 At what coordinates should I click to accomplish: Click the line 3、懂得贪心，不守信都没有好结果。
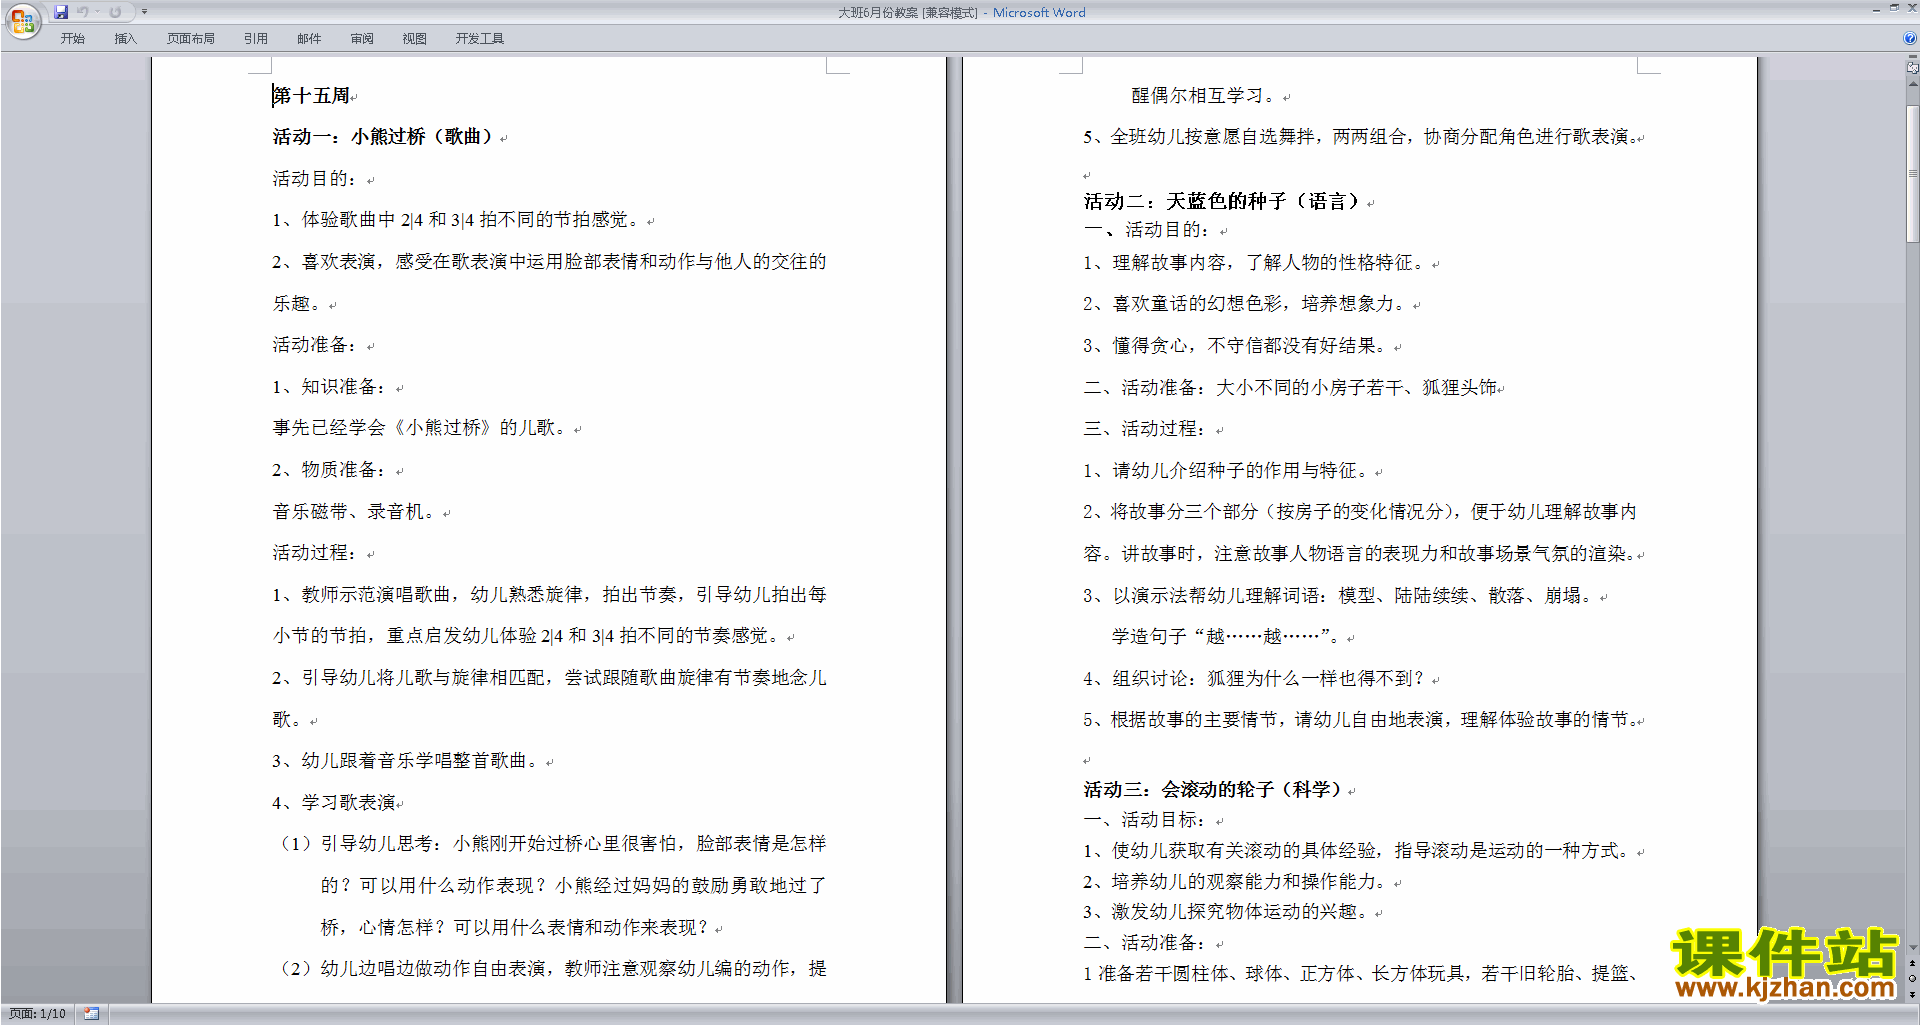coord(1237,346)
